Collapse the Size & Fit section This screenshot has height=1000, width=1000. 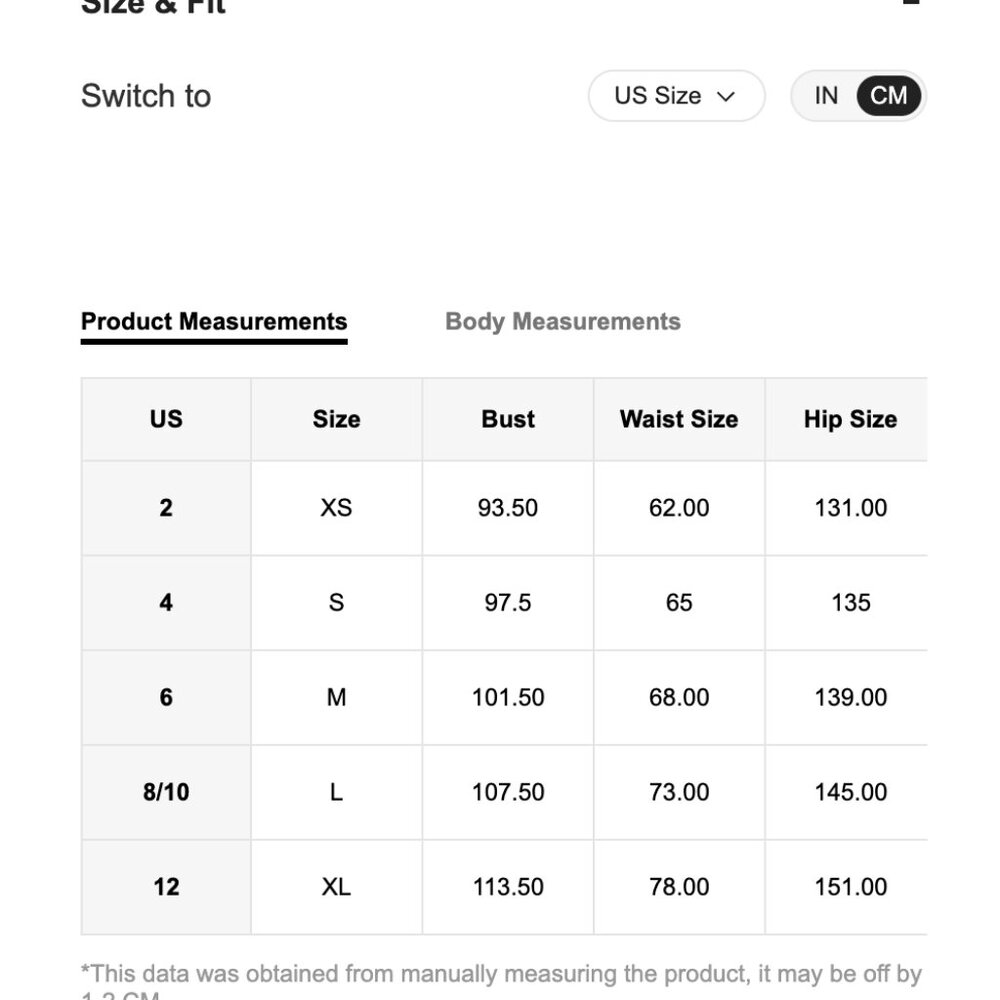[911, 3]
